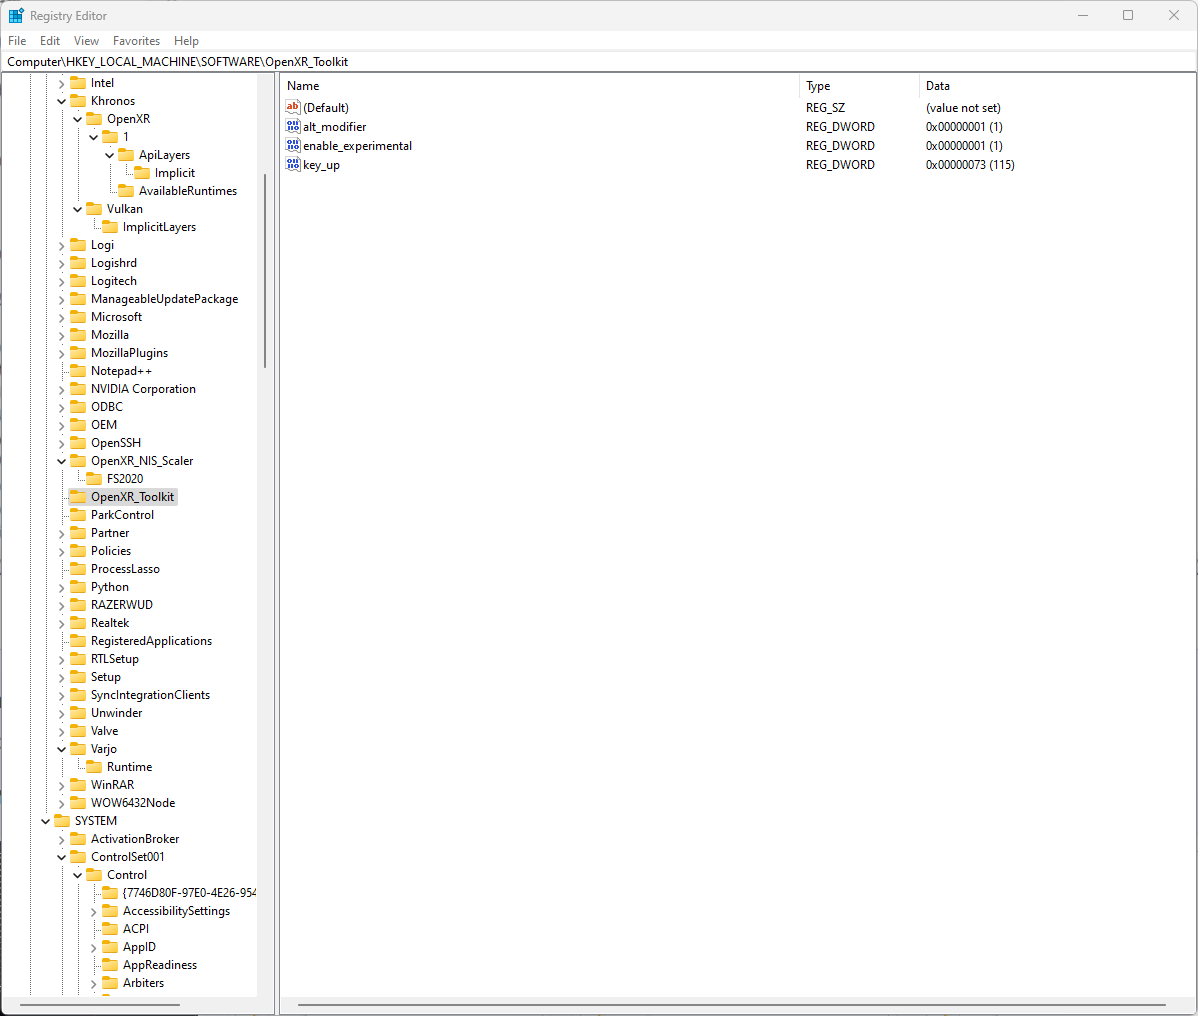Expand the AccessibilitySettings key
This screenshot has width=1198, height=1016.
[x=94, y=911]
